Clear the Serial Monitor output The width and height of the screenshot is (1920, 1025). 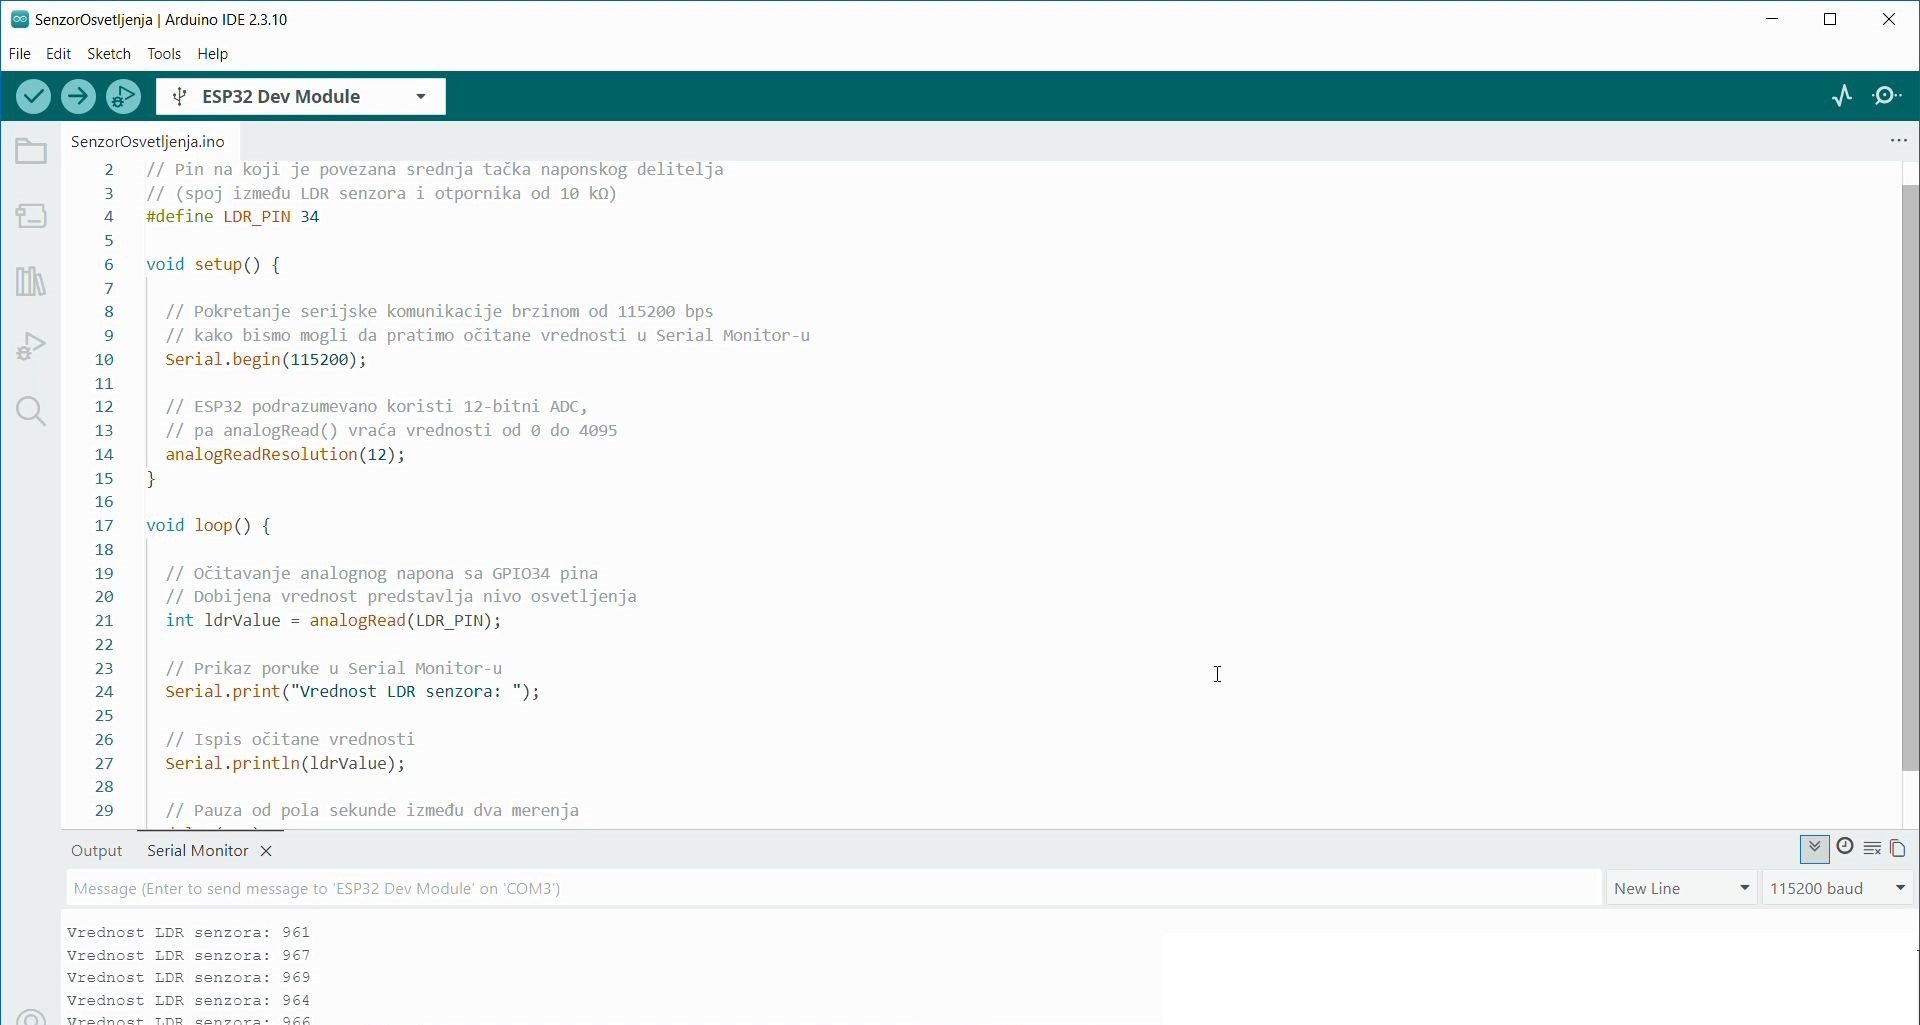coord(1873,850)
